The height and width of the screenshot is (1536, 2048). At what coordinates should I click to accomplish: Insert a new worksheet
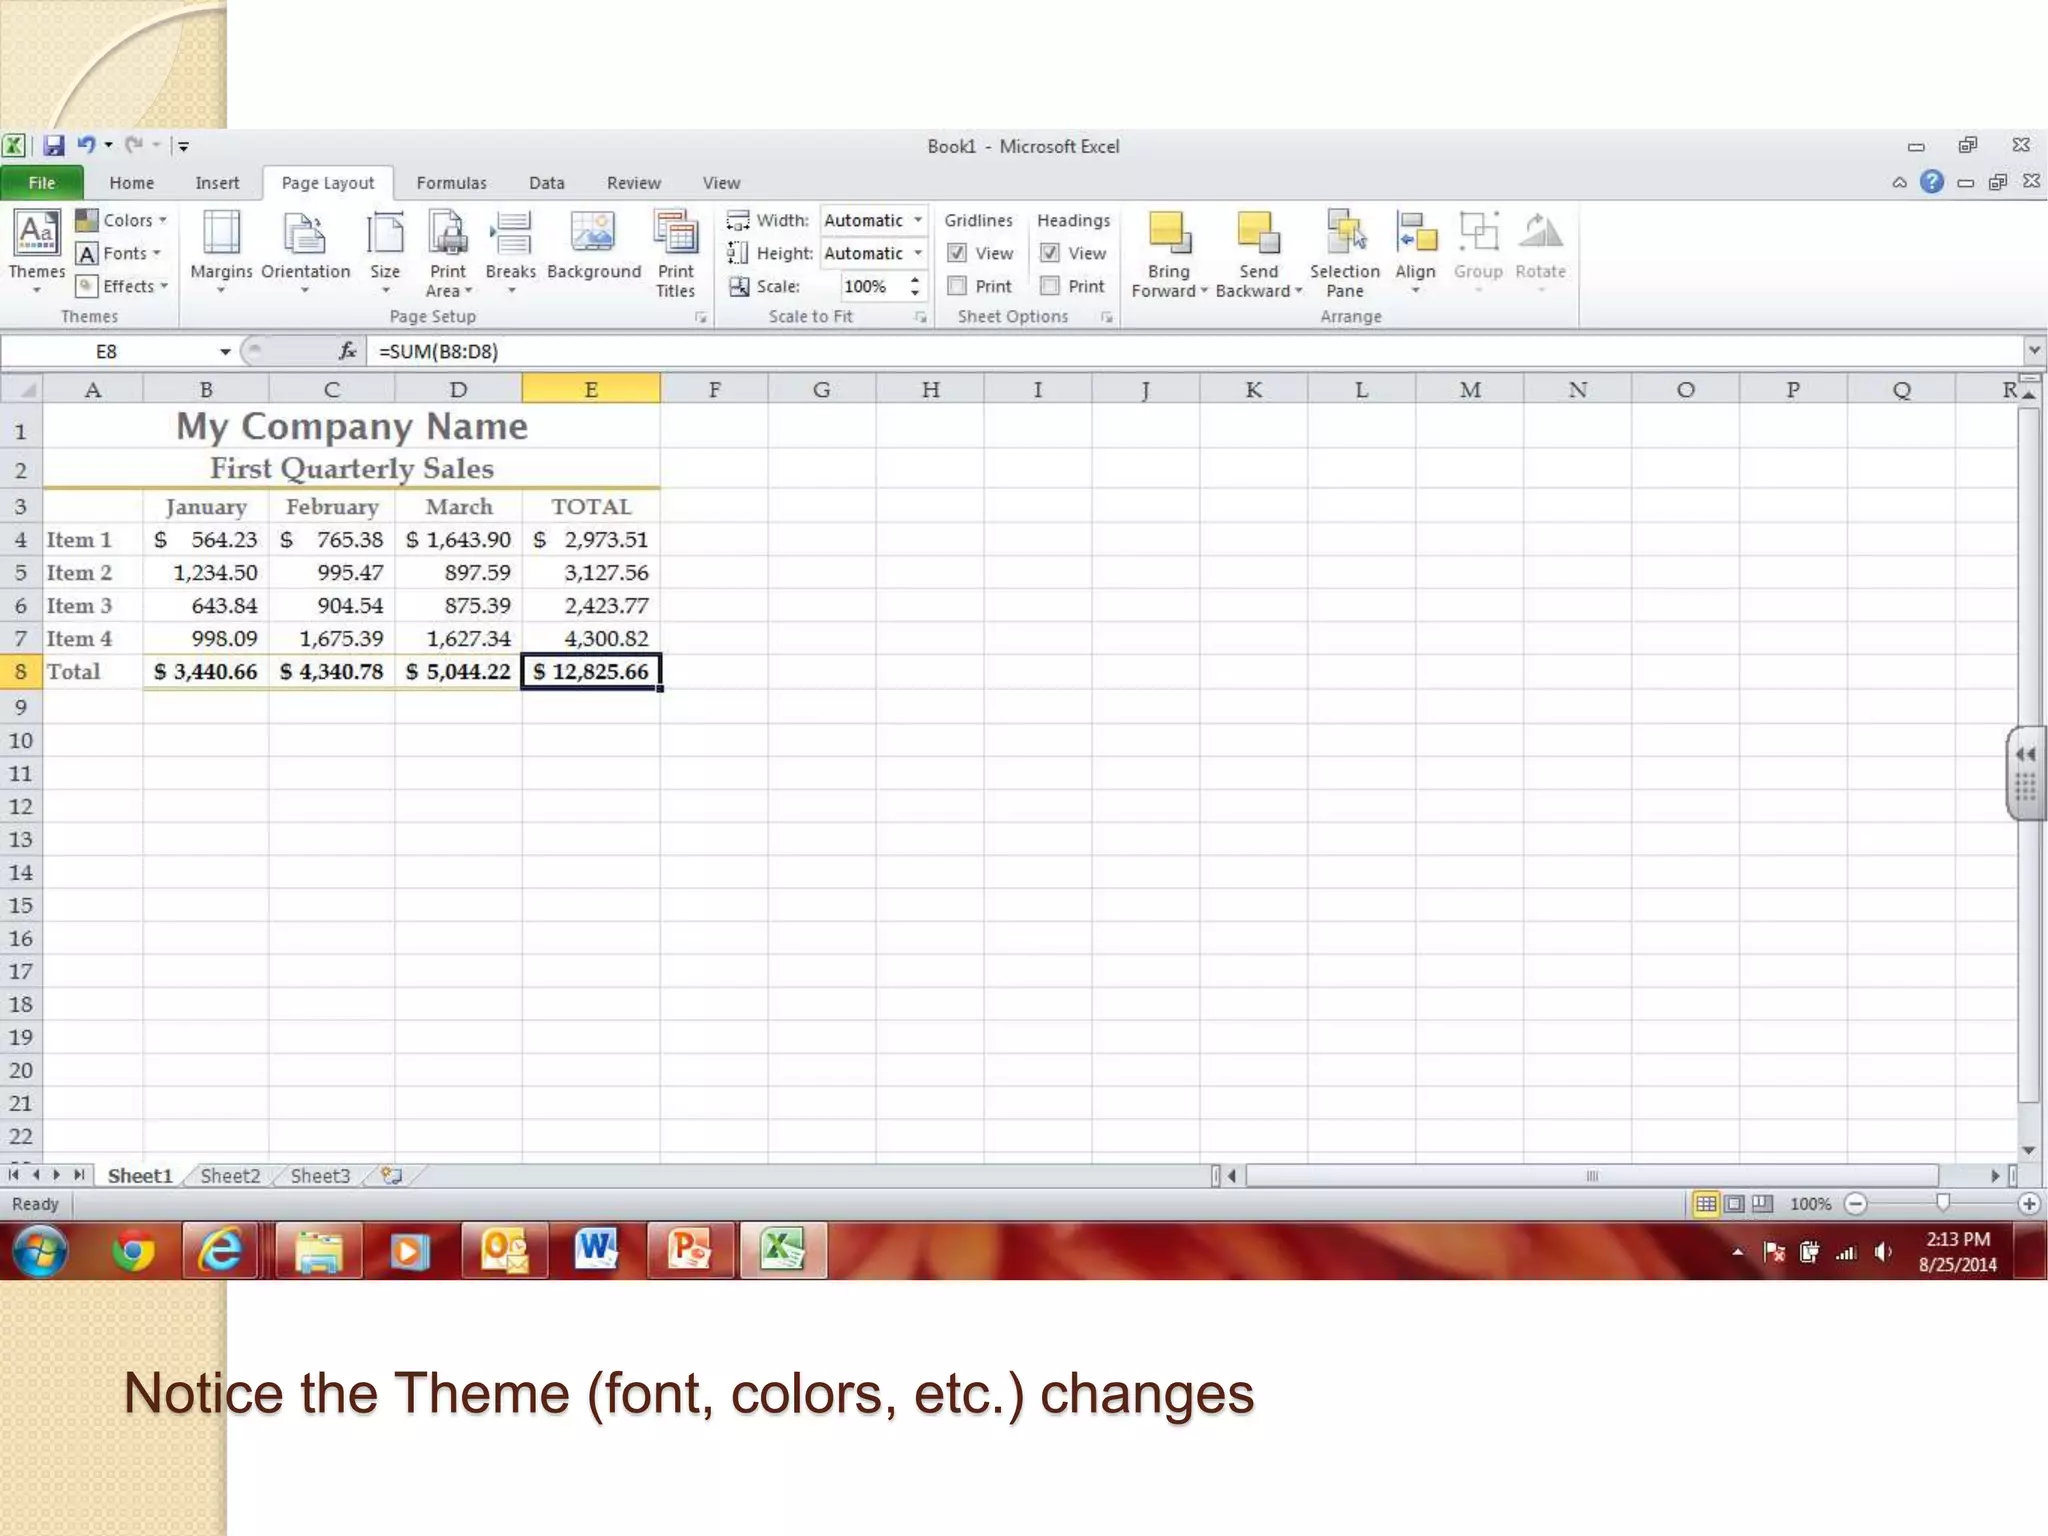click(392, 1176)
